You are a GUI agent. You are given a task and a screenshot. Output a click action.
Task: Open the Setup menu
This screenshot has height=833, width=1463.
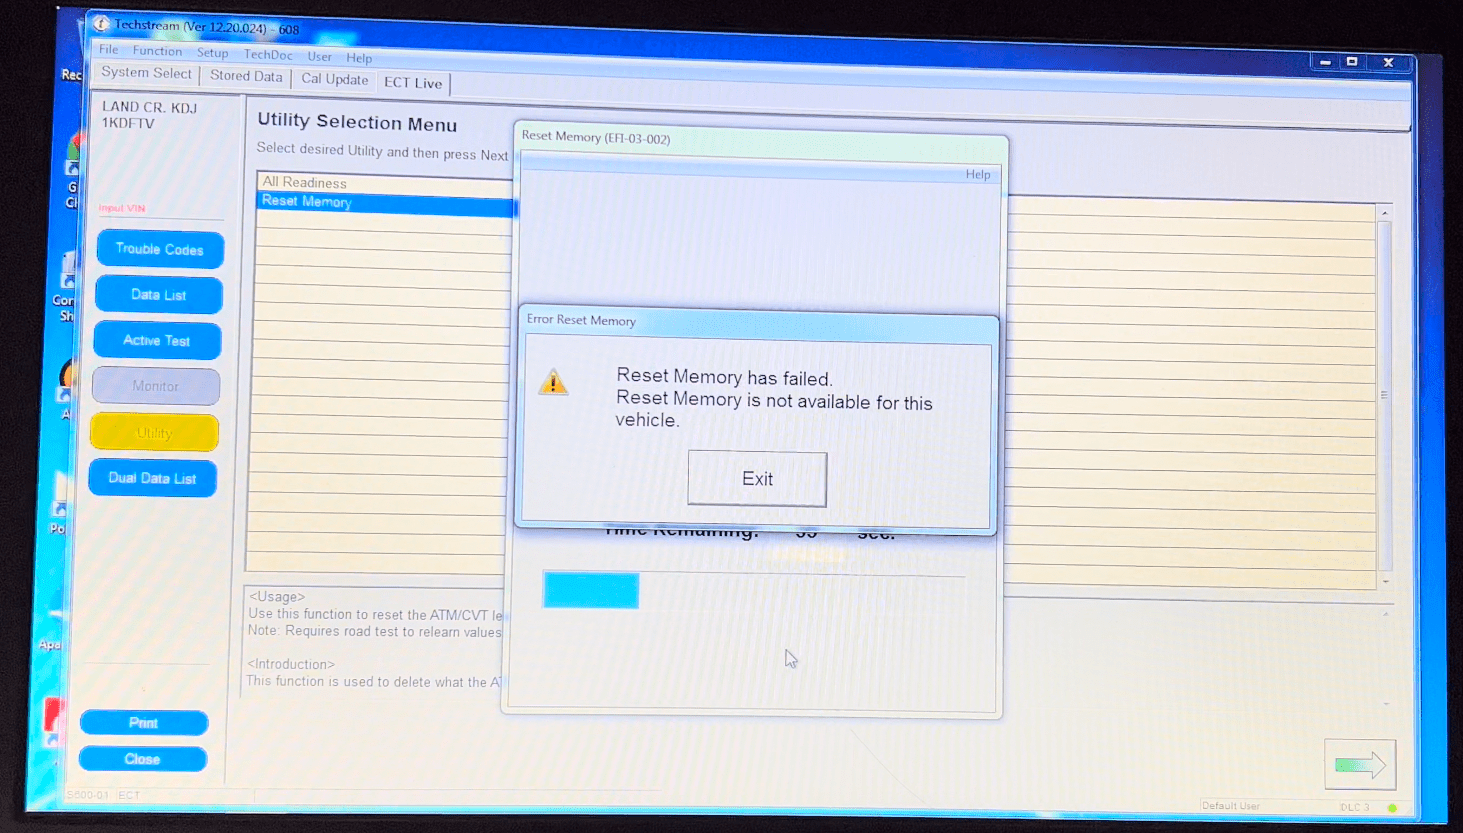212,53
